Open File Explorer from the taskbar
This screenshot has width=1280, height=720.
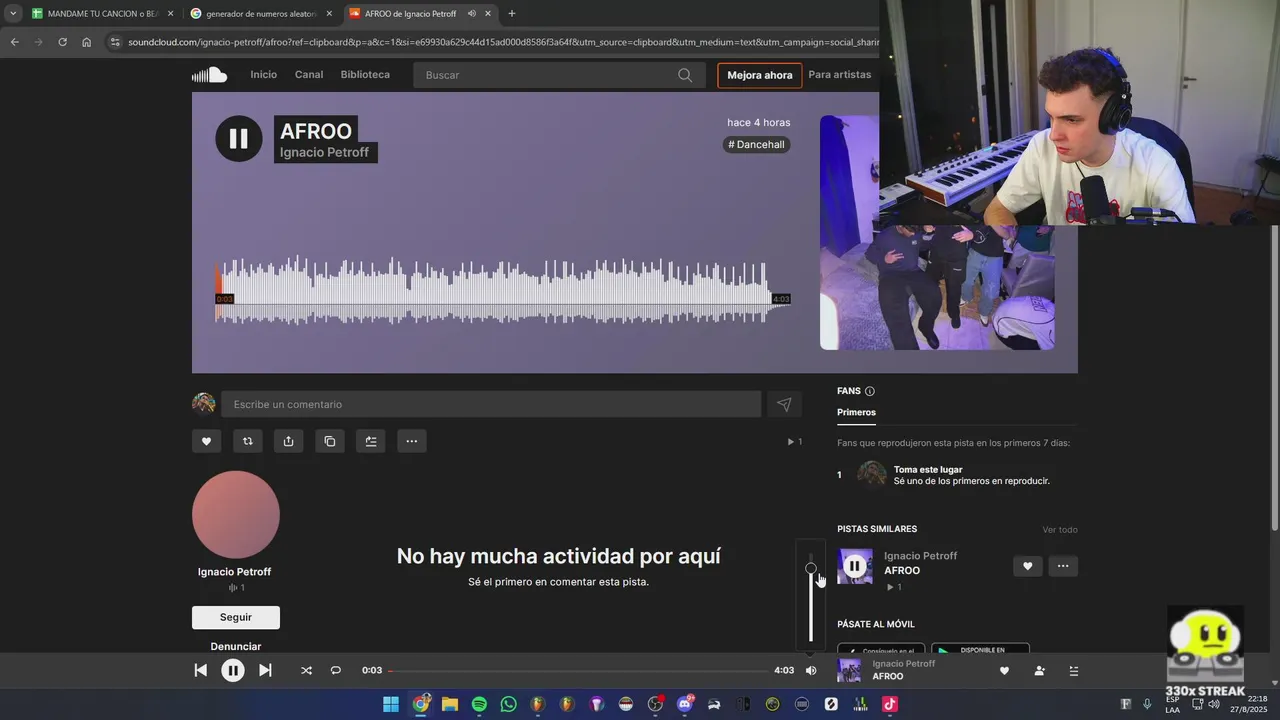(x=450, y=704)
